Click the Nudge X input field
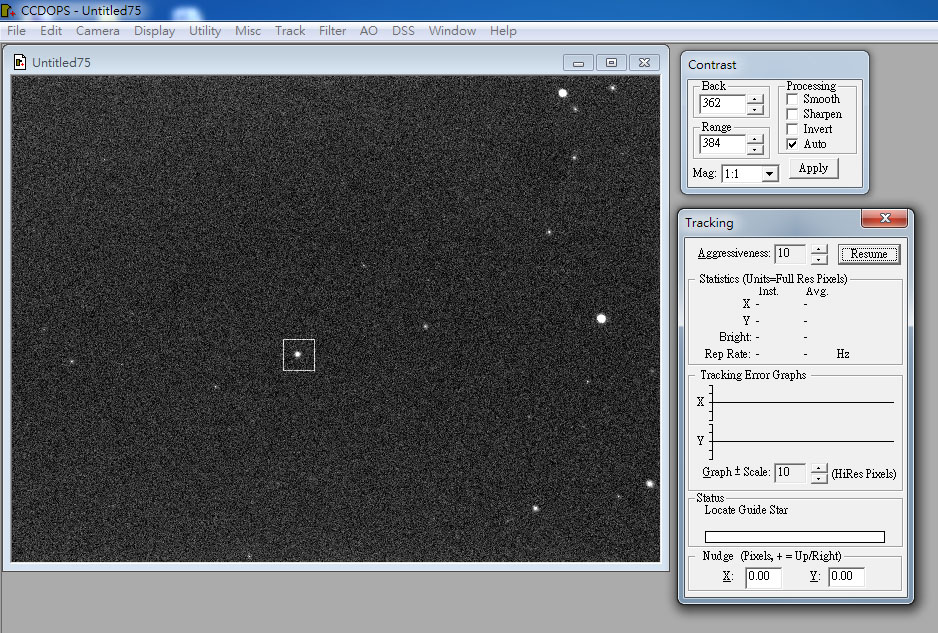938x633 pixels. point(763,576)
